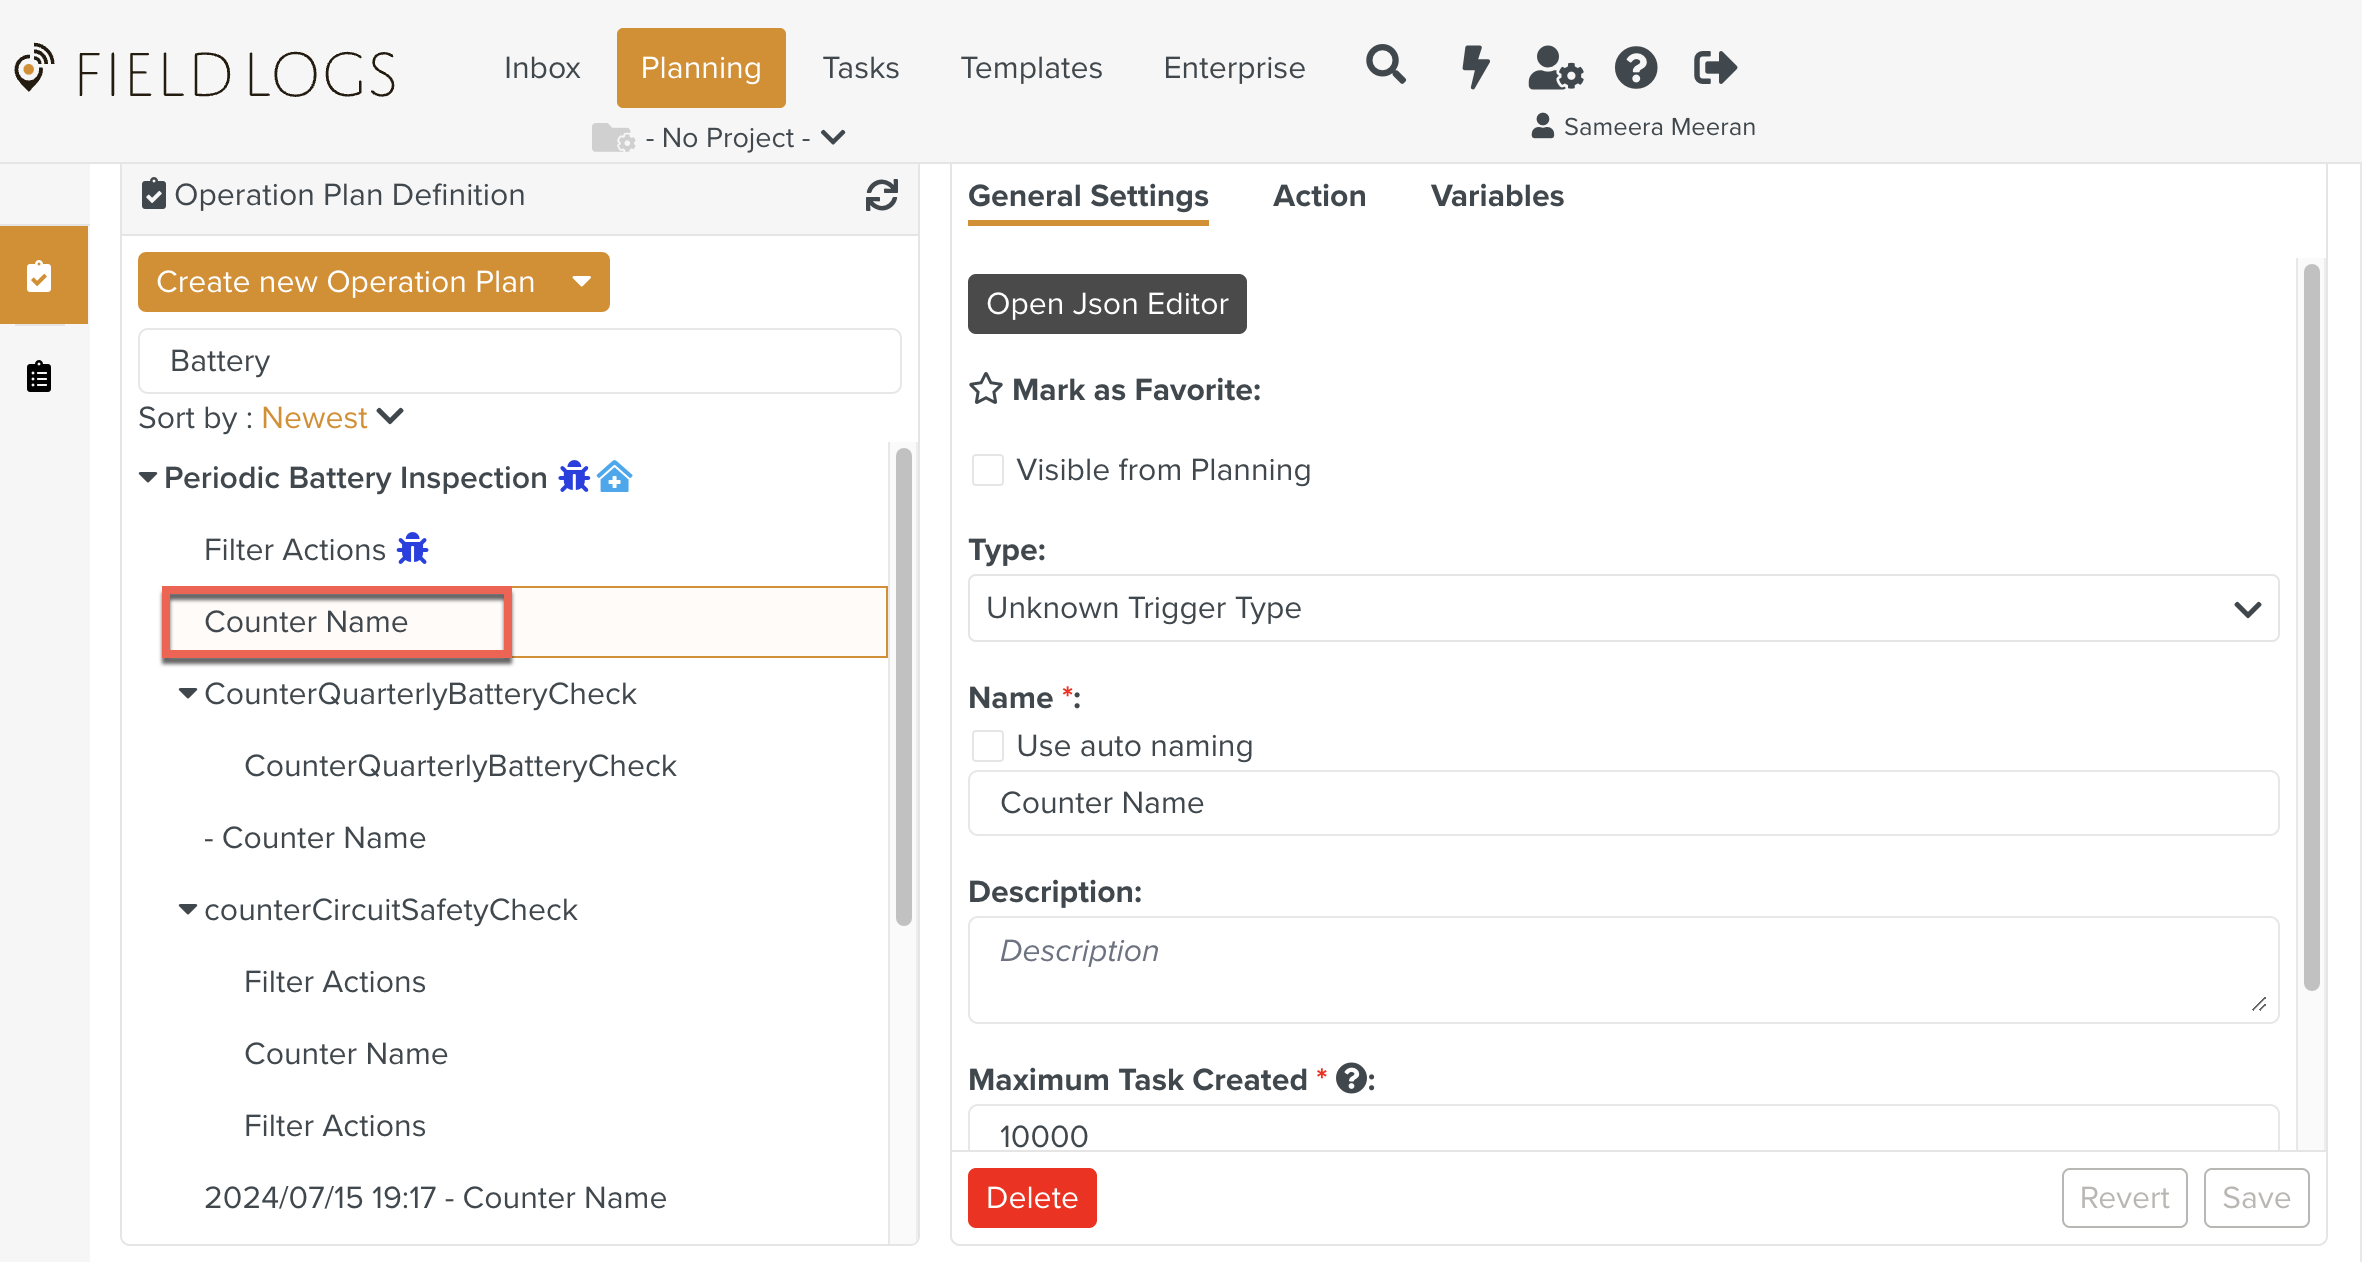Open the user settings gear icon
2362x1262 pixels.
(x=1555, y=68)
